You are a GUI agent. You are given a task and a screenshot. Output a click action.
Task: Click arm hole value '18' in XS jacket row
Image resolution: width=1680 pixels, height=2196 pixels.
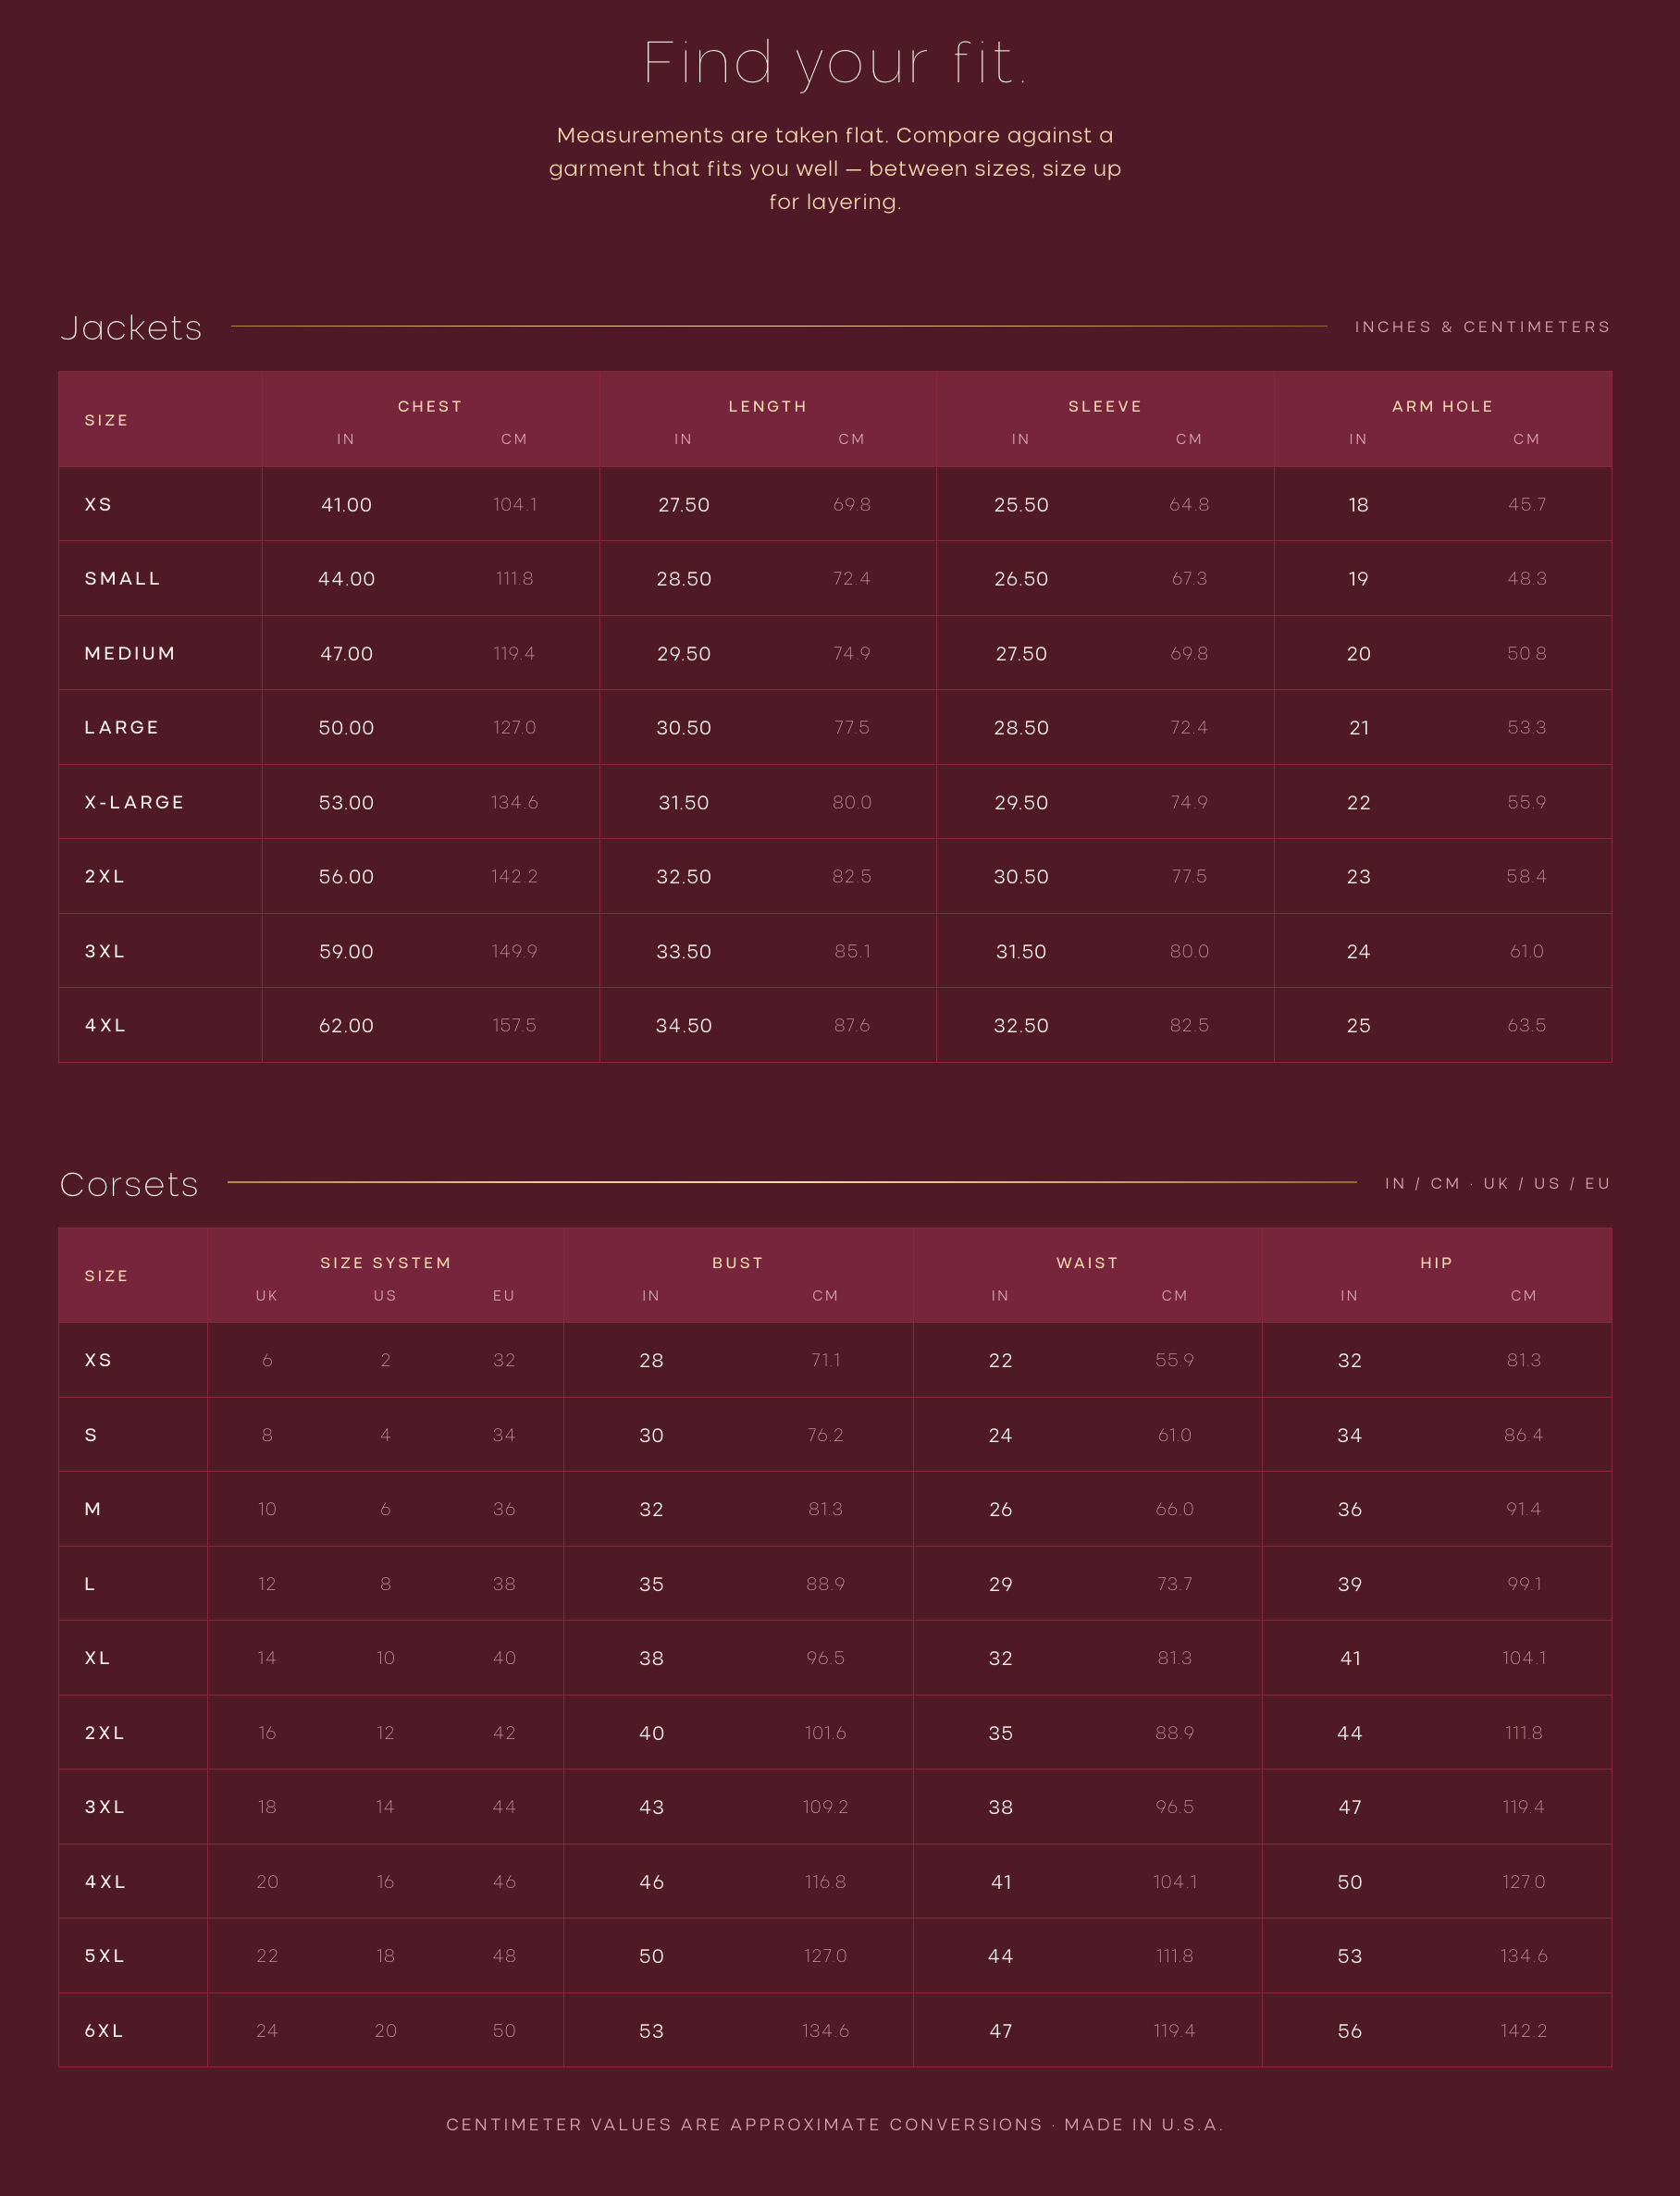(x=1358, y=505)
